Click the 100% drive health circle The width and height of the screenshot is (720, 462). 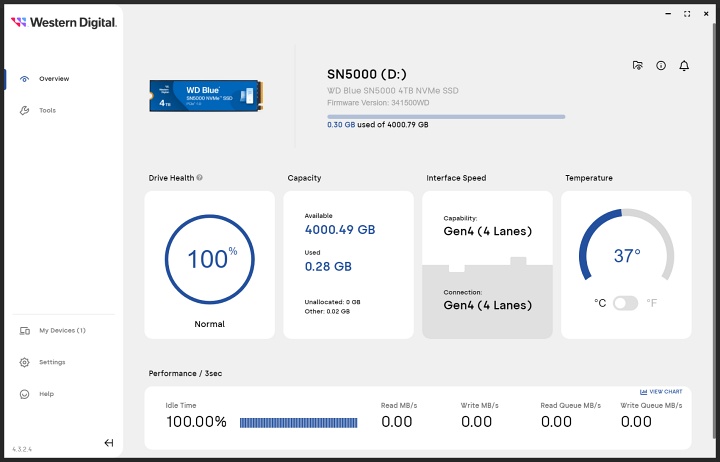pos(209,259)
